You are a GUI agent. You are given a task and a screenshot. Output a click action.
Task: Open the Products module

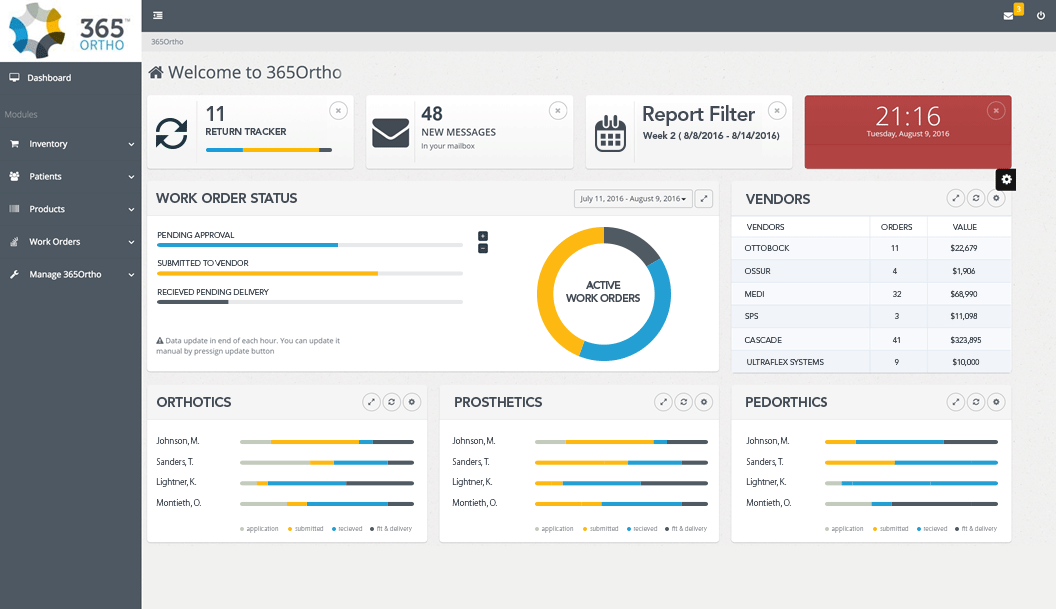click(71, 209)
